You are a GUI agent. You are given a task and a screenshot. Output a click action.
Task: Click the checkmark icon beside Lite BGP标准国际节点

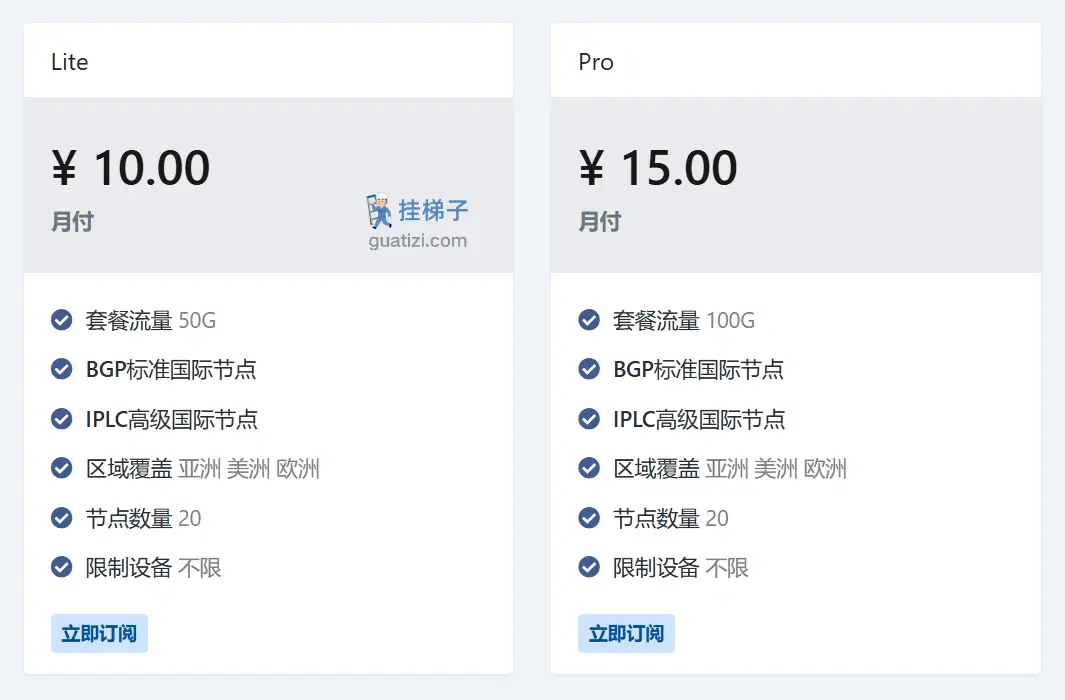tap(61, 369)
